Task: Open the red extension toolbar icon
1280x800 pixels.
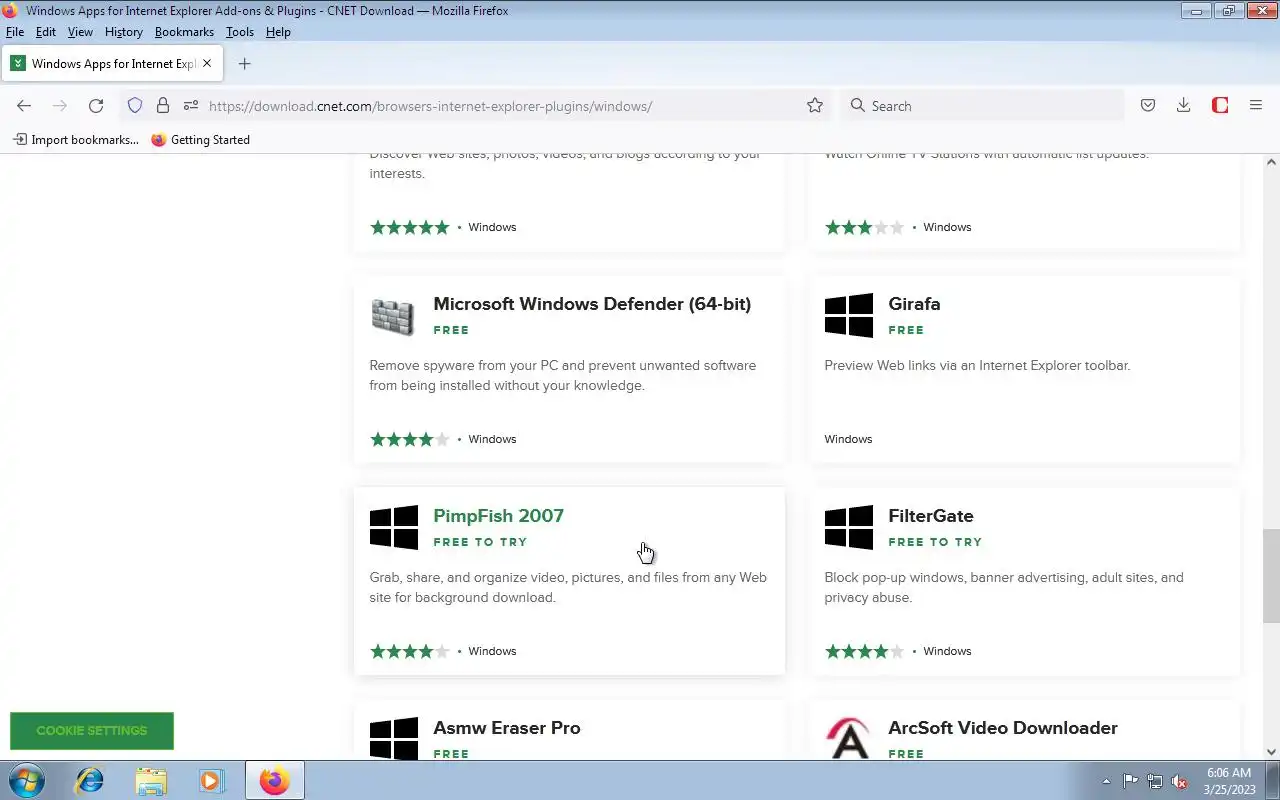Action: [x=1220, y=106]
